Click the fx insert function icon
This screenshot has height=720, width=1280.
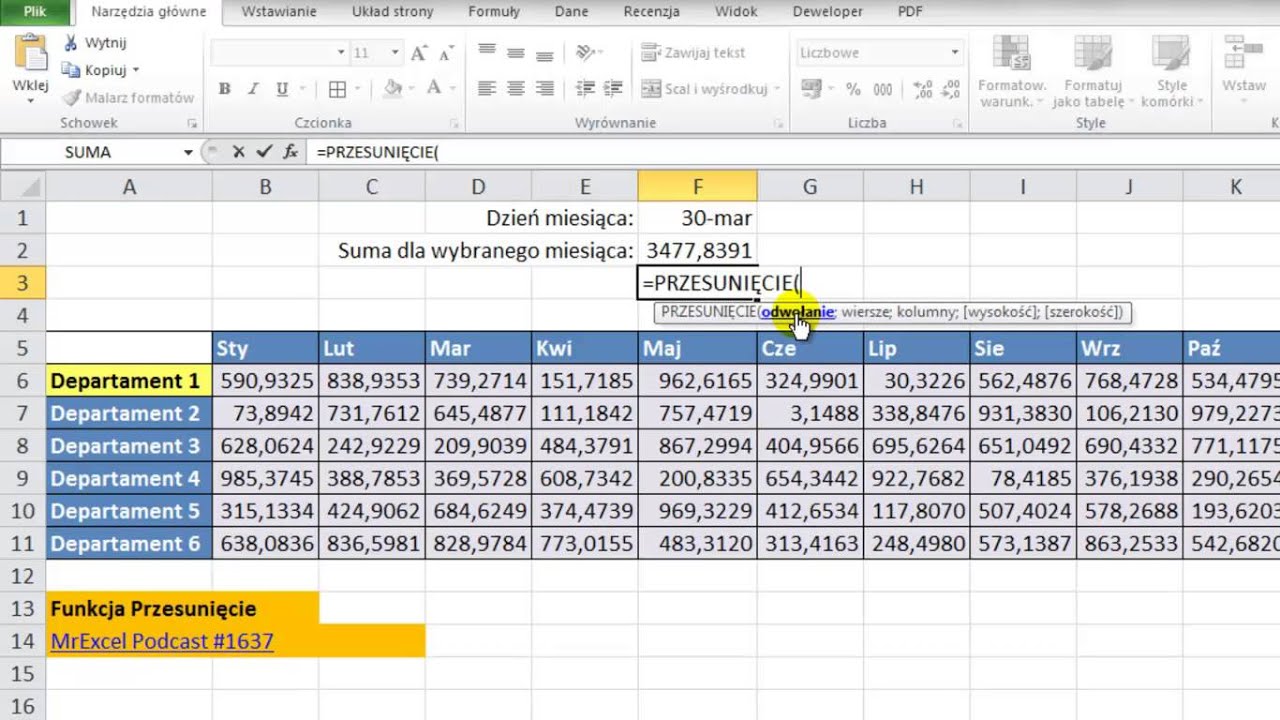click(291, 152)
